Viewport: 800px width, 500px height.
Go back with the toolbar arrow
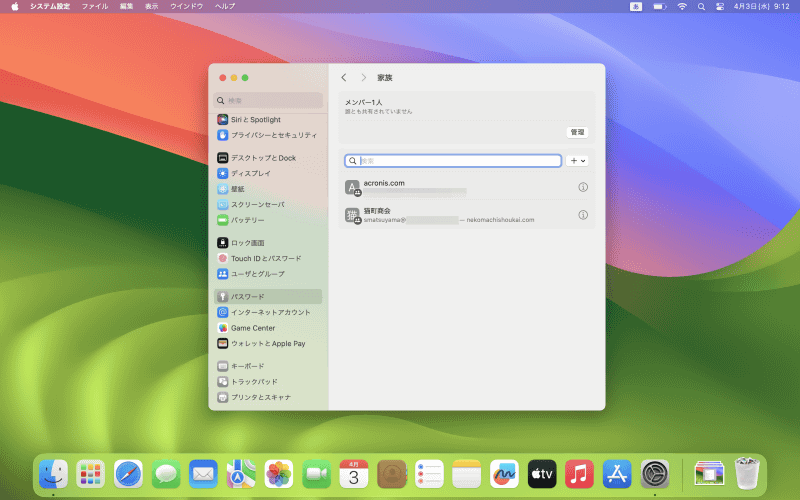click(x=344, y=78)
